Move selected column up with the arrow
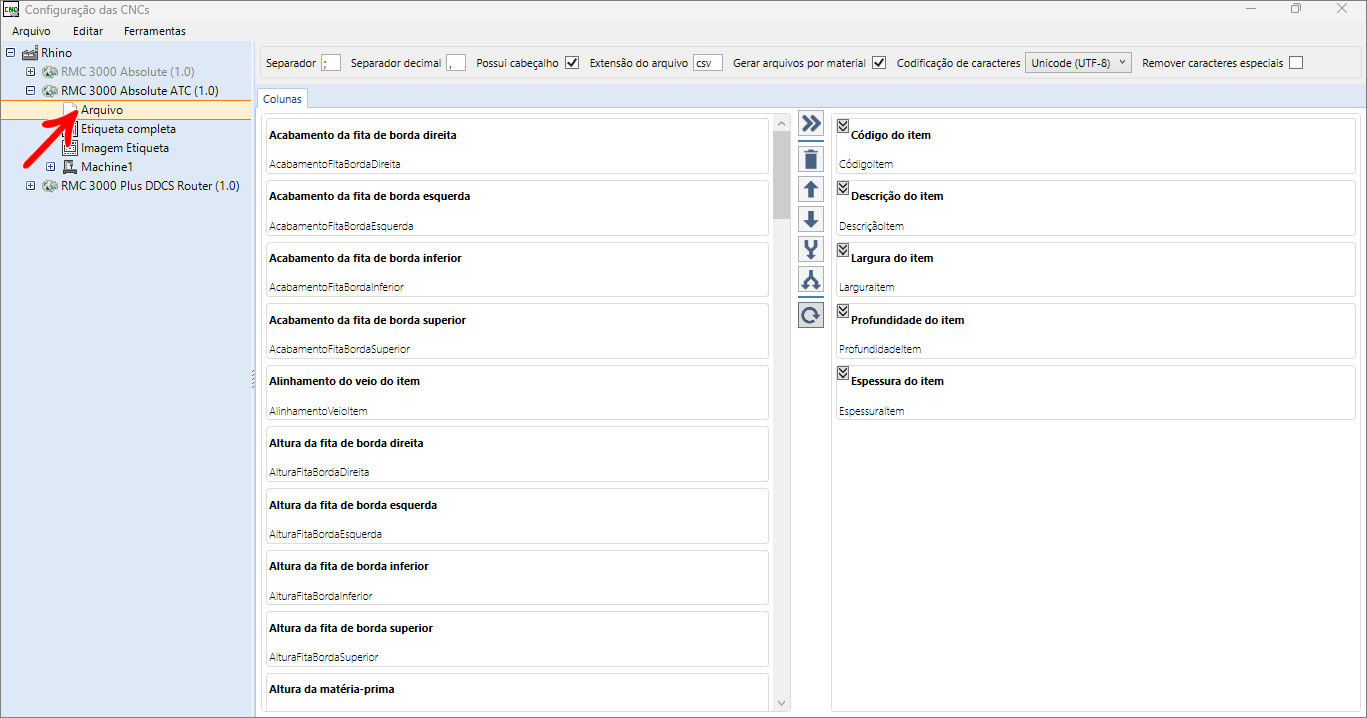Image resolution: width=1367 pixels, height=718 pixels. click(x=811, y=189)
